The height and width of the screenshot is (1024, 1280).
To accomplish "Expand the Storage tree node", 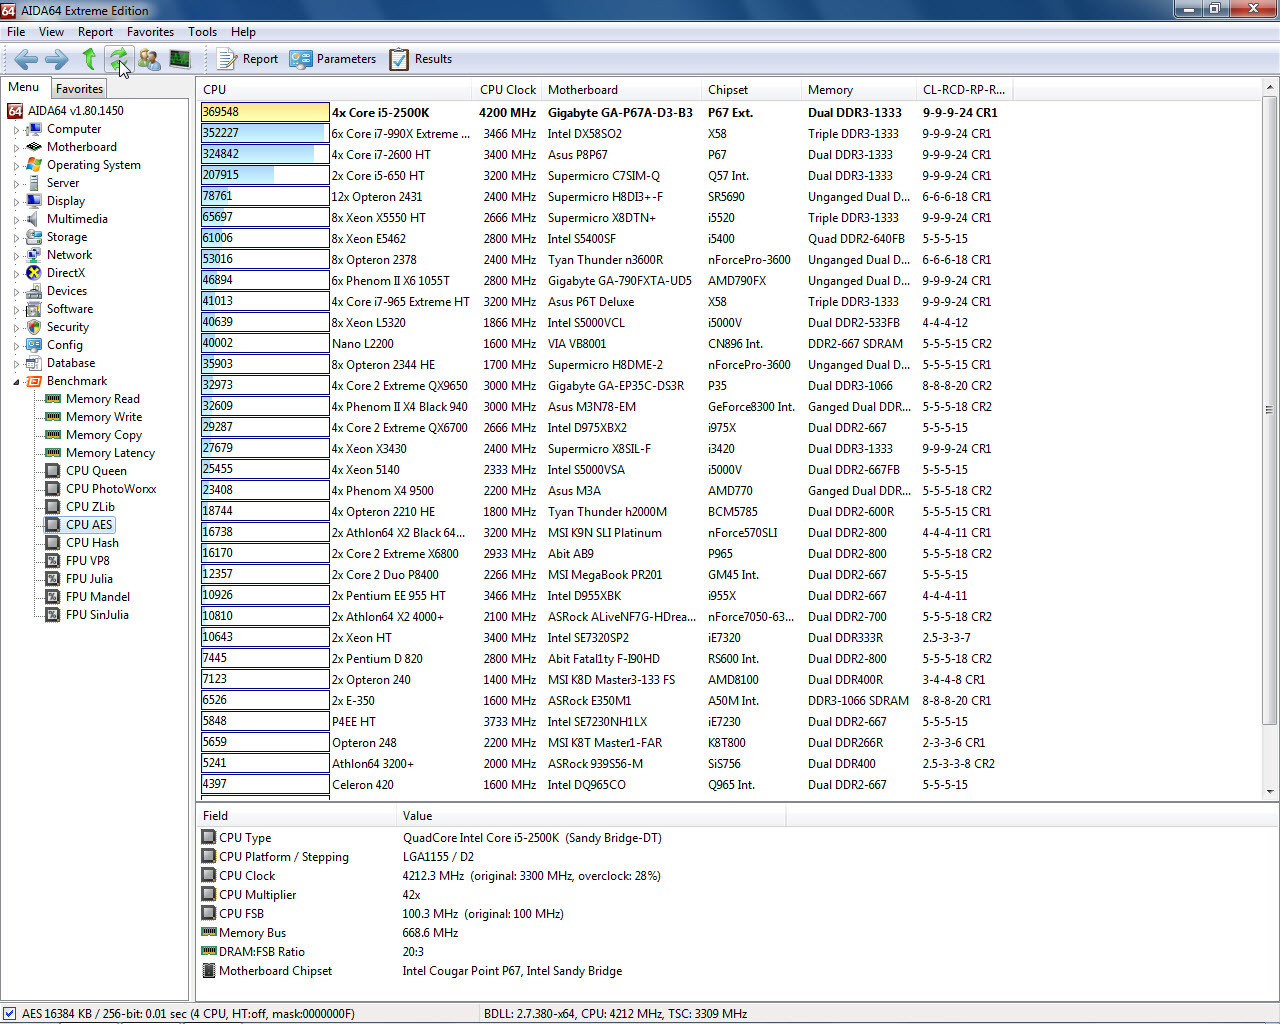I will 16,238.
